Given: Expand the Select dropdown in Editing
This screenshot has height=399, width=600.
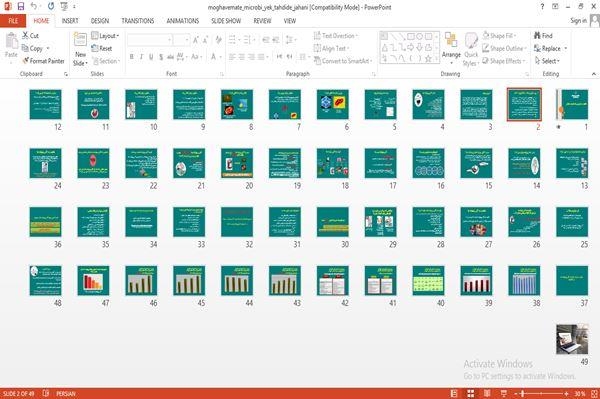Looking at the screenshot, I should point(548,61).
